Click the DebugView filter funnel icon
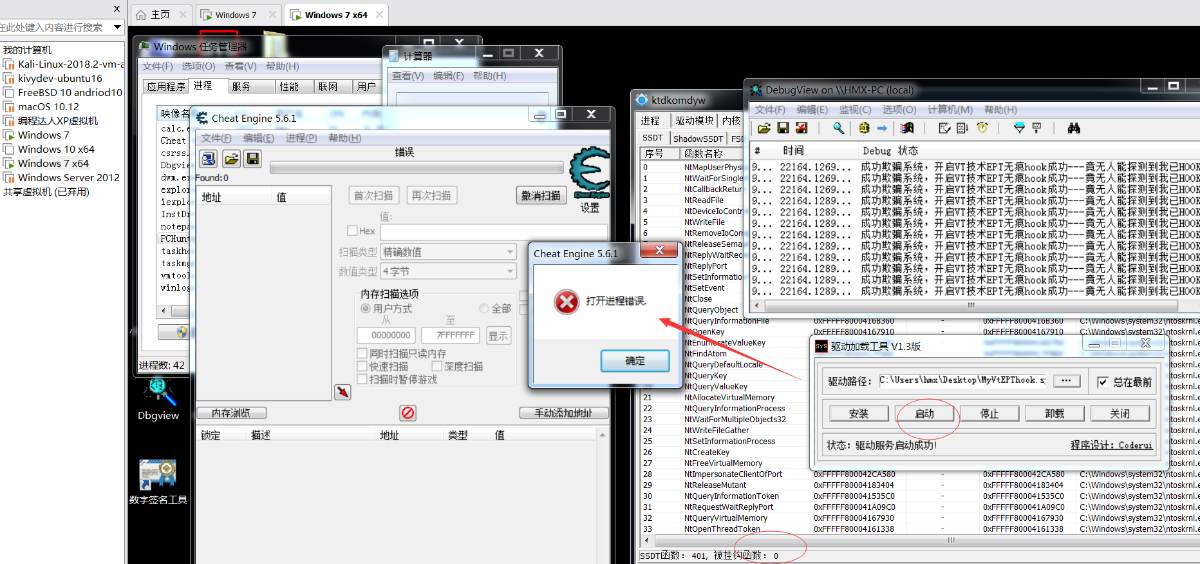This screenshot has width=1200, height=564. pyautogui.click(x=1019, y=128)
